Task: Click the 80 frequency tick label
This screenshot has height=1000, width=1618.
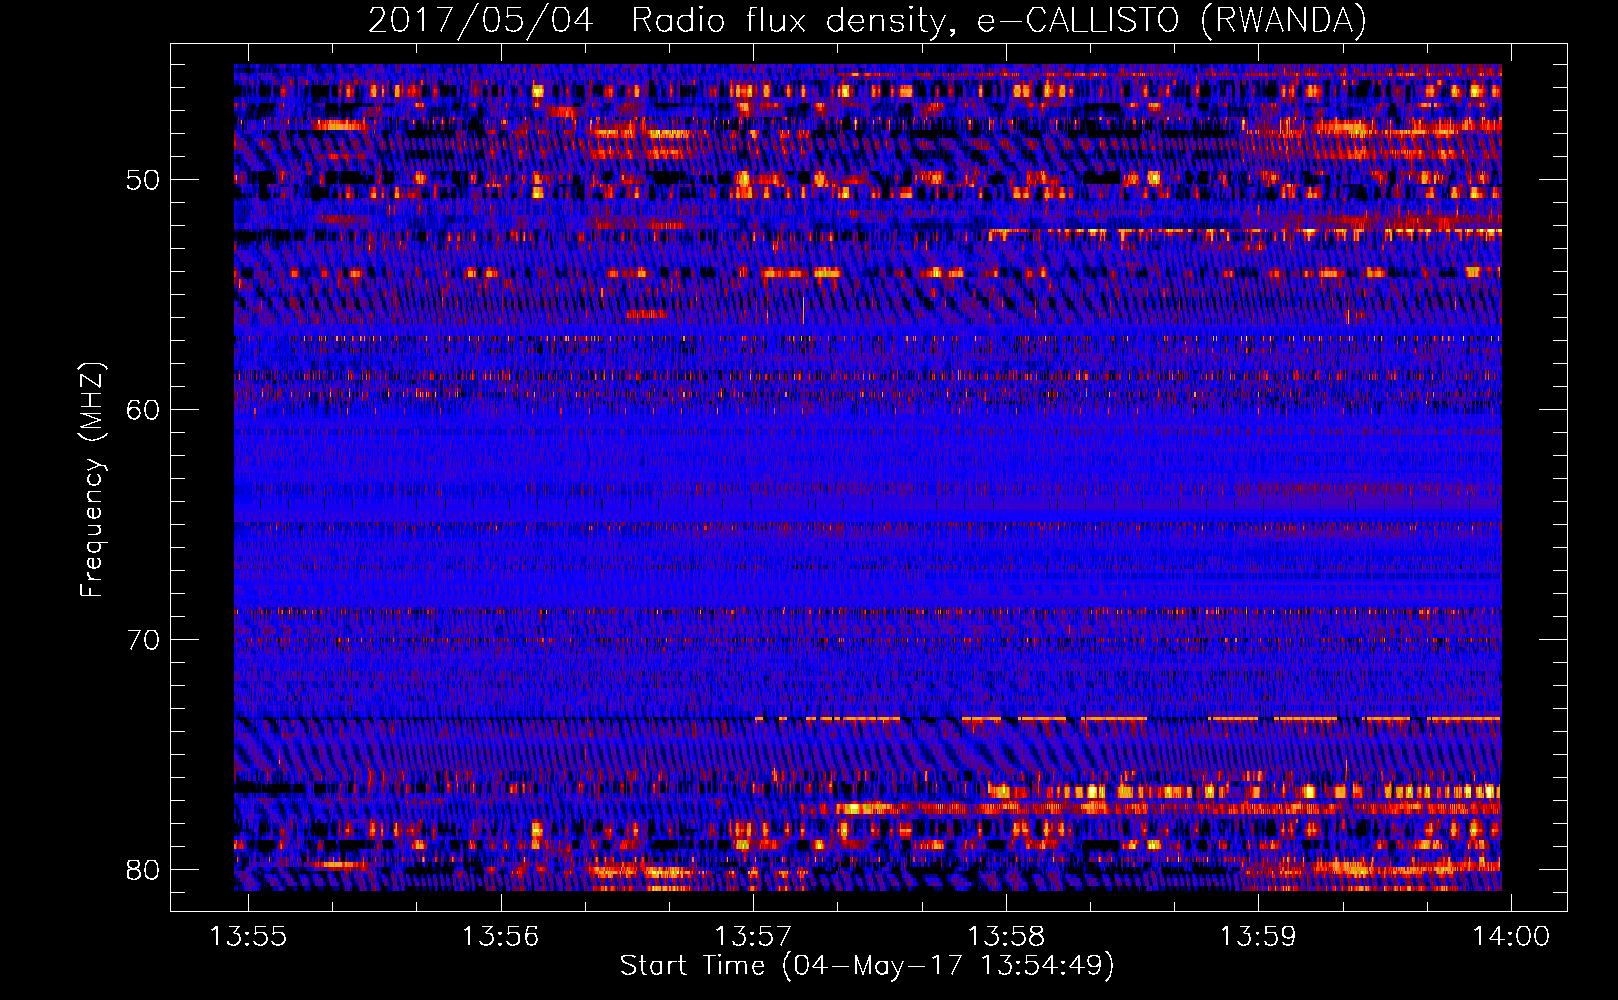Action: [144, 870]
